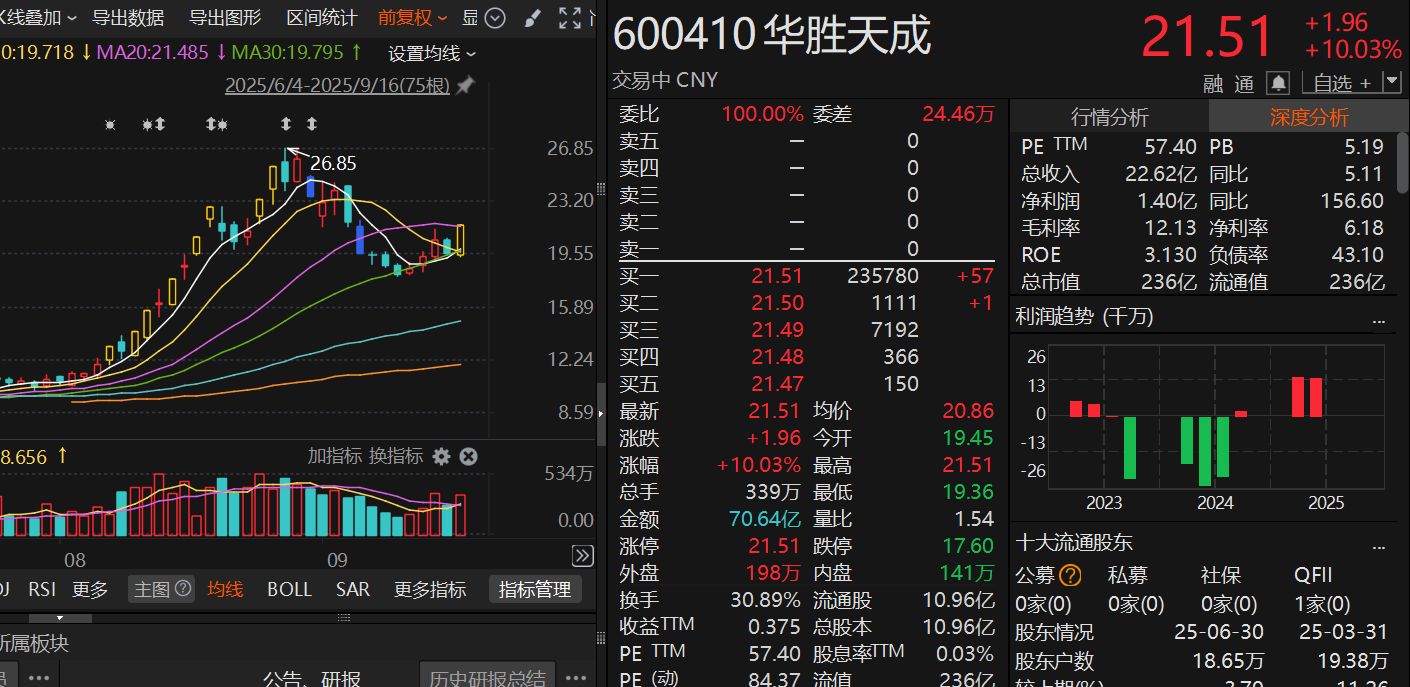Click the pin icon beside the date range
This screenshot has height=687, width=1410.
pyautogui.click(x=465, y=86)
